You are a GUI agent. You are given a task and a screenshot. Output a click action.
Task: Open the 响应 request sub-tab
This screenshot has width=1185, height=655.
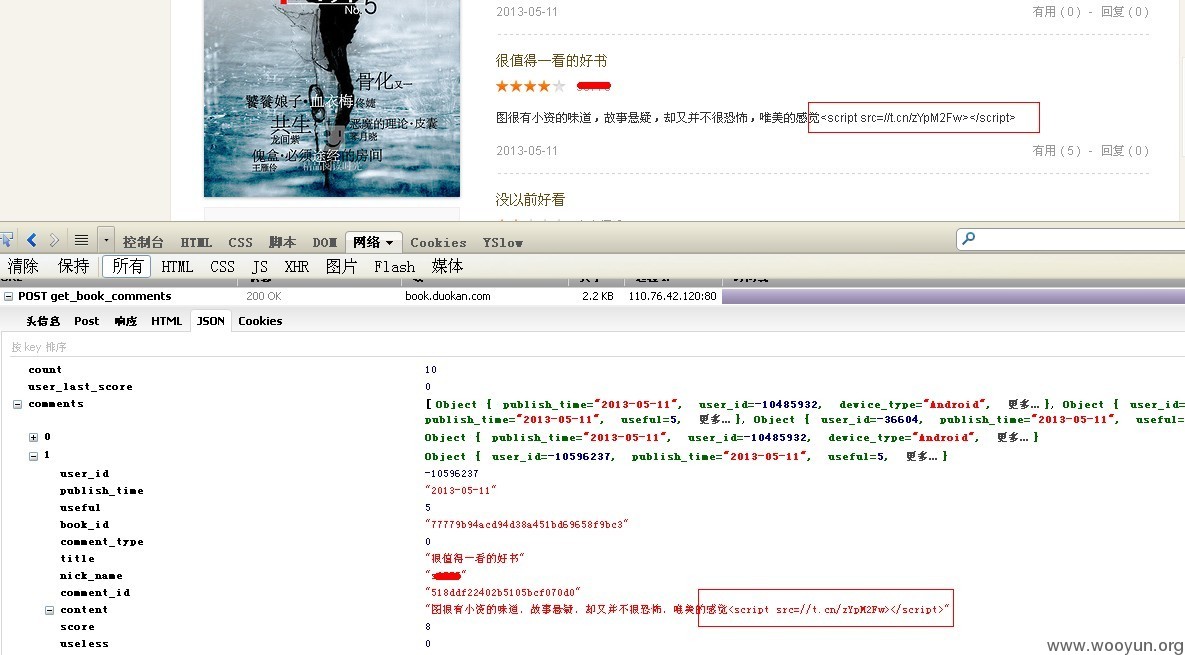tap(125, 321)
